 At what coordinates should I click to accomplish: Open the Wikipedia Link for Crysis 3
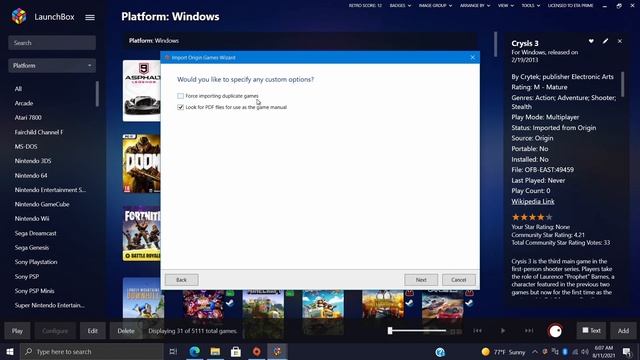point(533,201)
